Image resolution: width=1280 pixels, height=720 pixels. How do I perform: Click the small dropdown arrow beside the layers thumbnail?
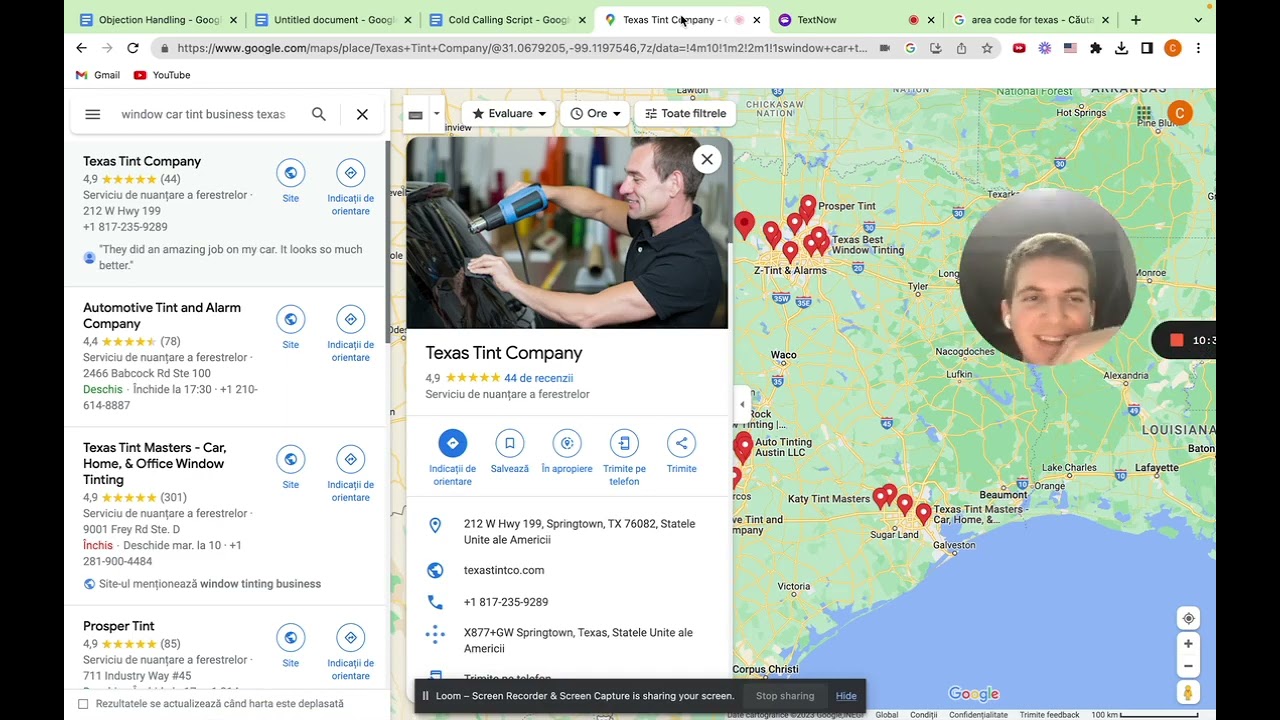[x=436, y=114]
